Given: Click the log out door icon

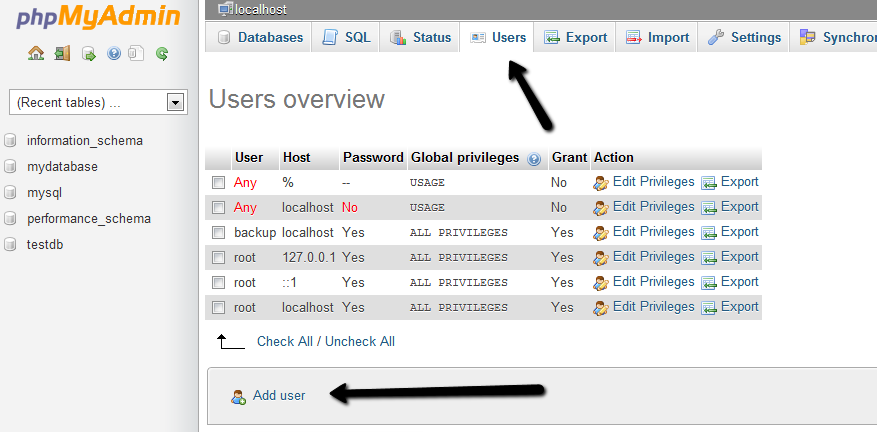Looking at the screenshot, I should [x=62, y=53].
